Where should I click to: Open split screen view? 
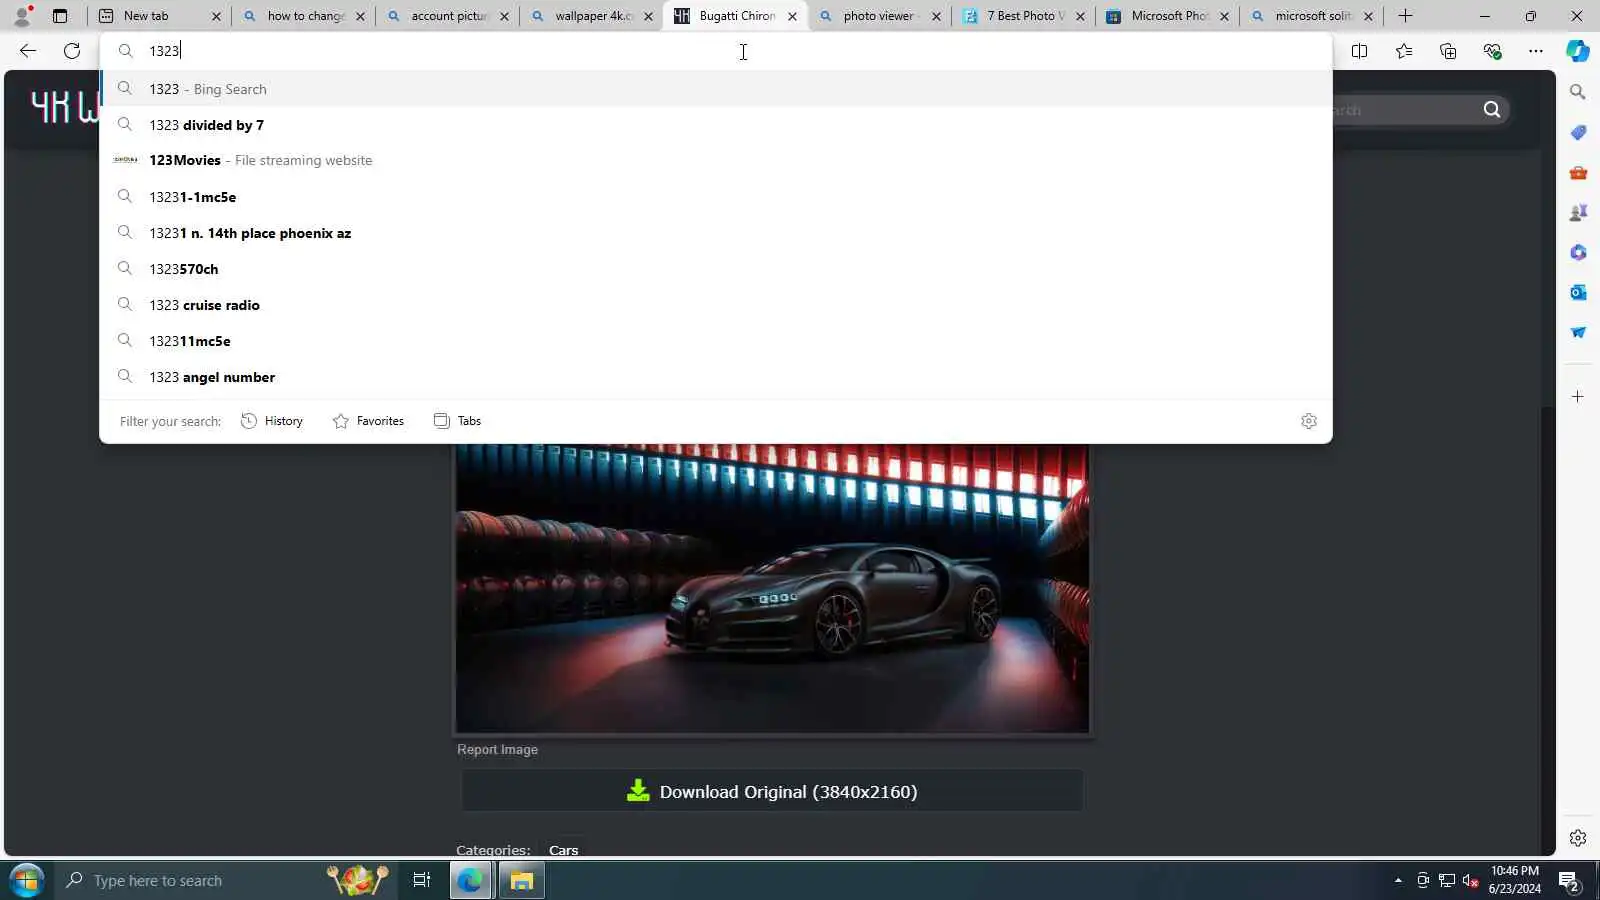coord(1359,51)
